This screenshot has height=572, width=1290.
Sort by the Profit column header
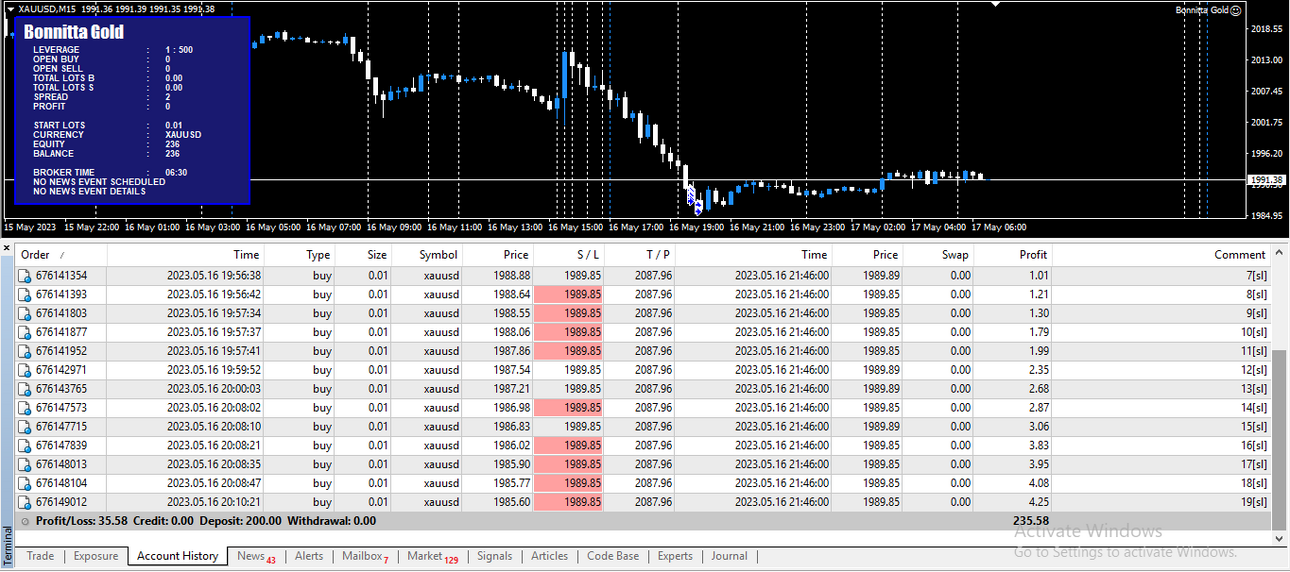click(1012, 255)
